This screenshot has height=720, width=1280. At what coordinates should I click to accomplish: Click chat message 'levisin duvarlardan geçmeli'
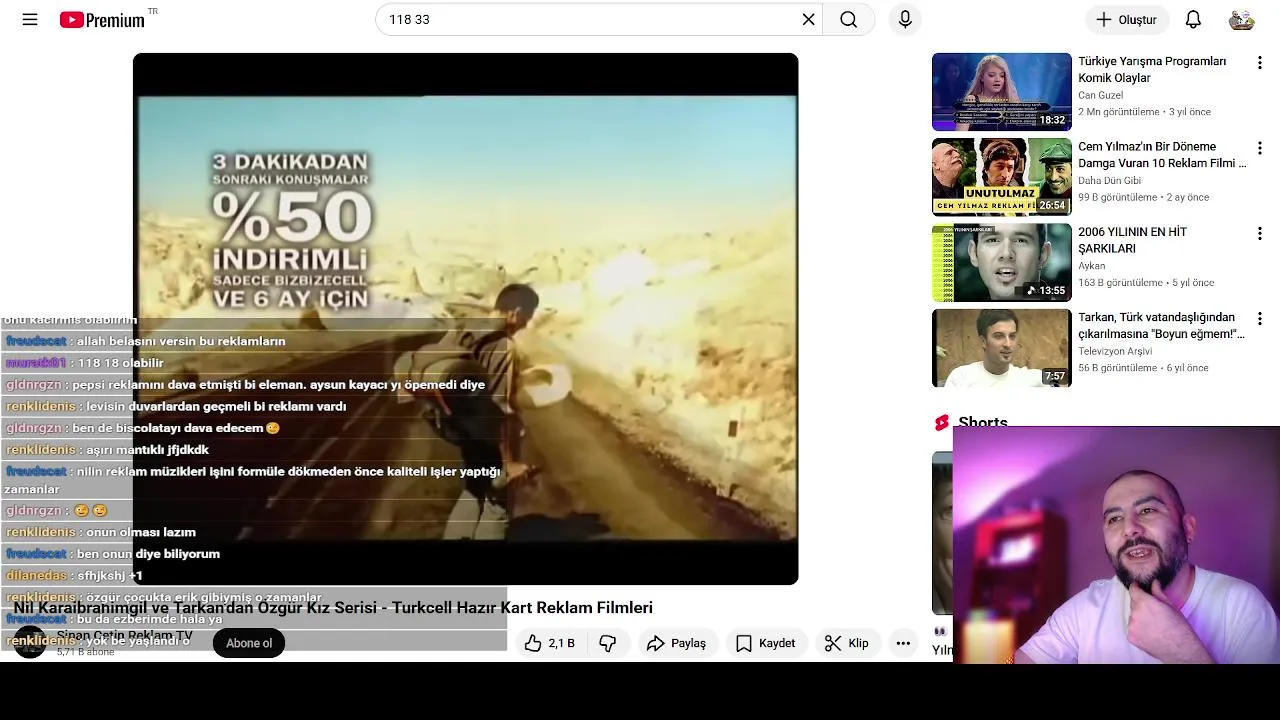216,407
